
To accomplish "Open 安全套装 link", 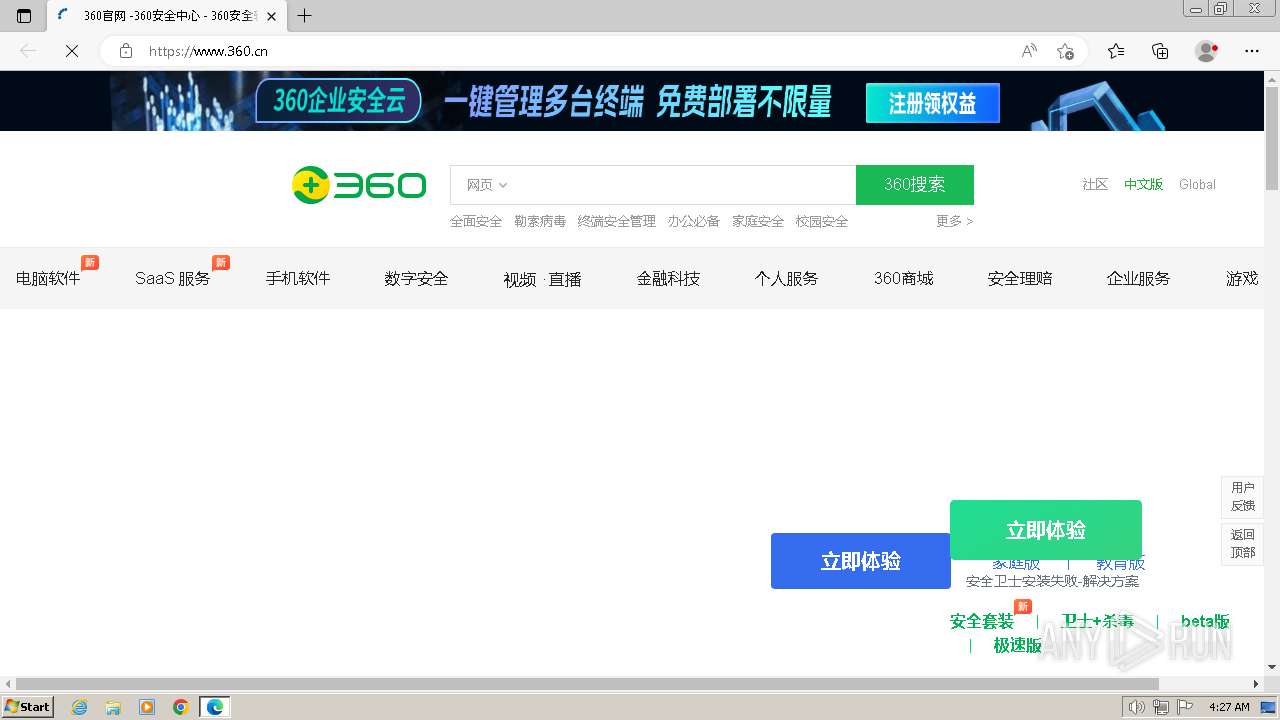I will (x=982, y=622).
